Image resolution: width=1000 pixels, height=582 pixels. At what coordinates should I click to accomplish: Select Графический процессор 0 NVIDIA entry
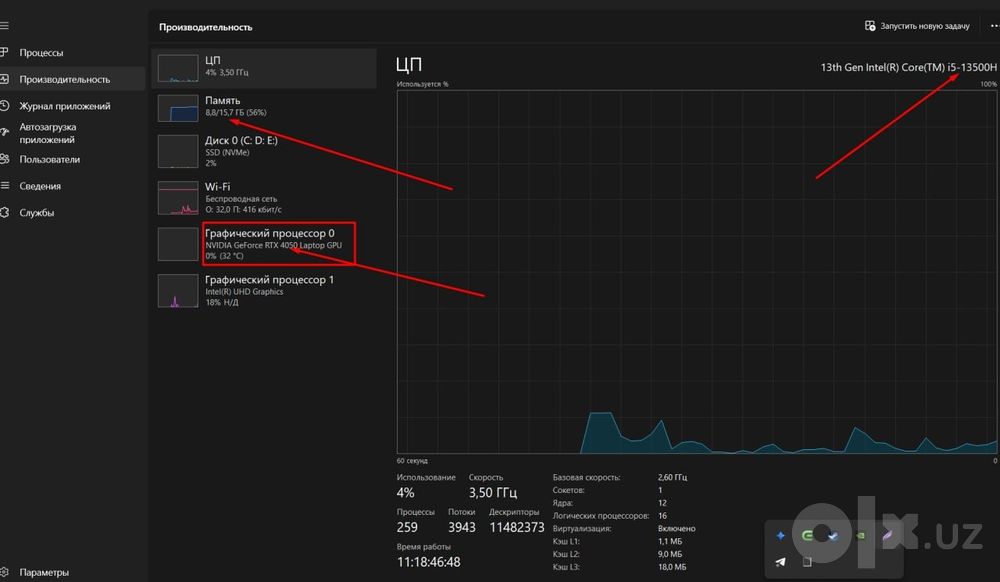(264, 244)
